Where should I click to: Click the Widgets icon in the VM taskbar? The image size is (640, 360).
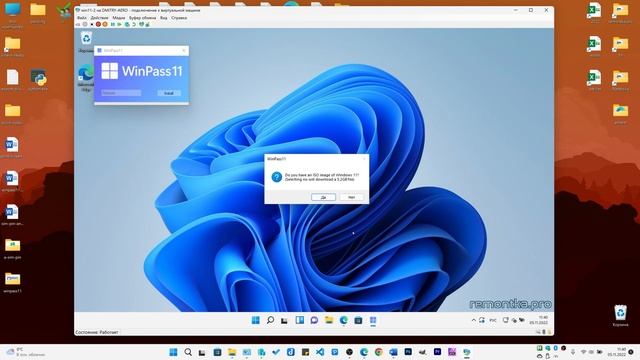pyautogui.click(x=299, y=320)
